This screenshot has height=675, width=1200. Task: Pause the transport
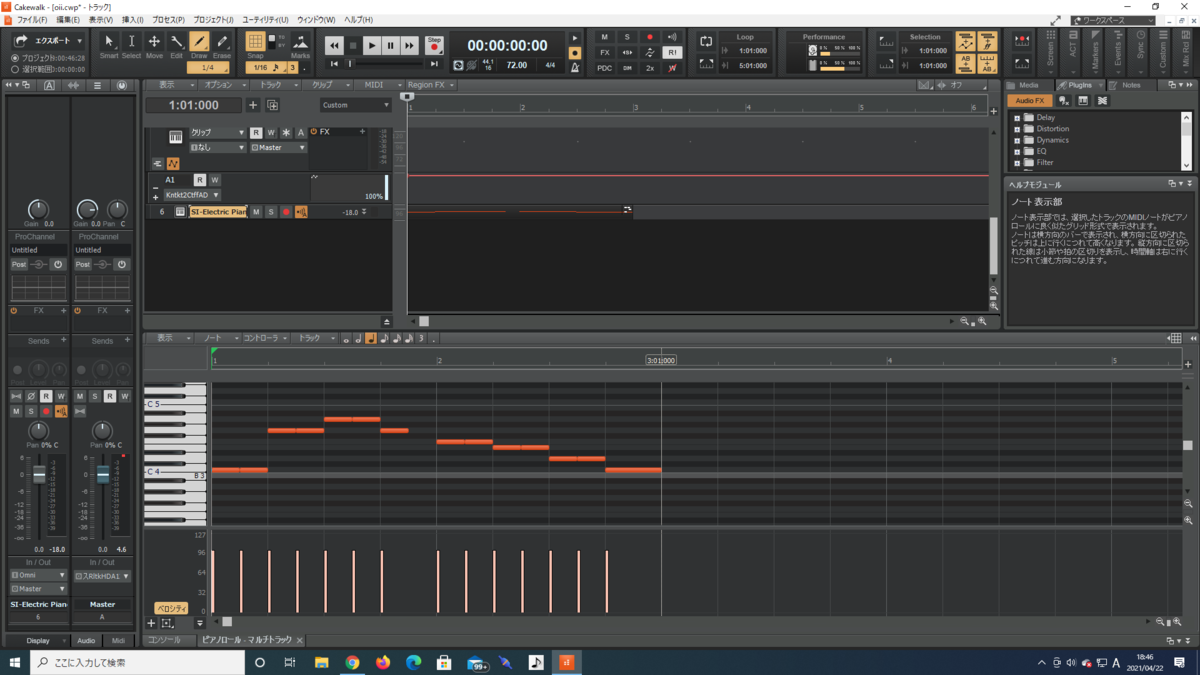click(390, 45)
